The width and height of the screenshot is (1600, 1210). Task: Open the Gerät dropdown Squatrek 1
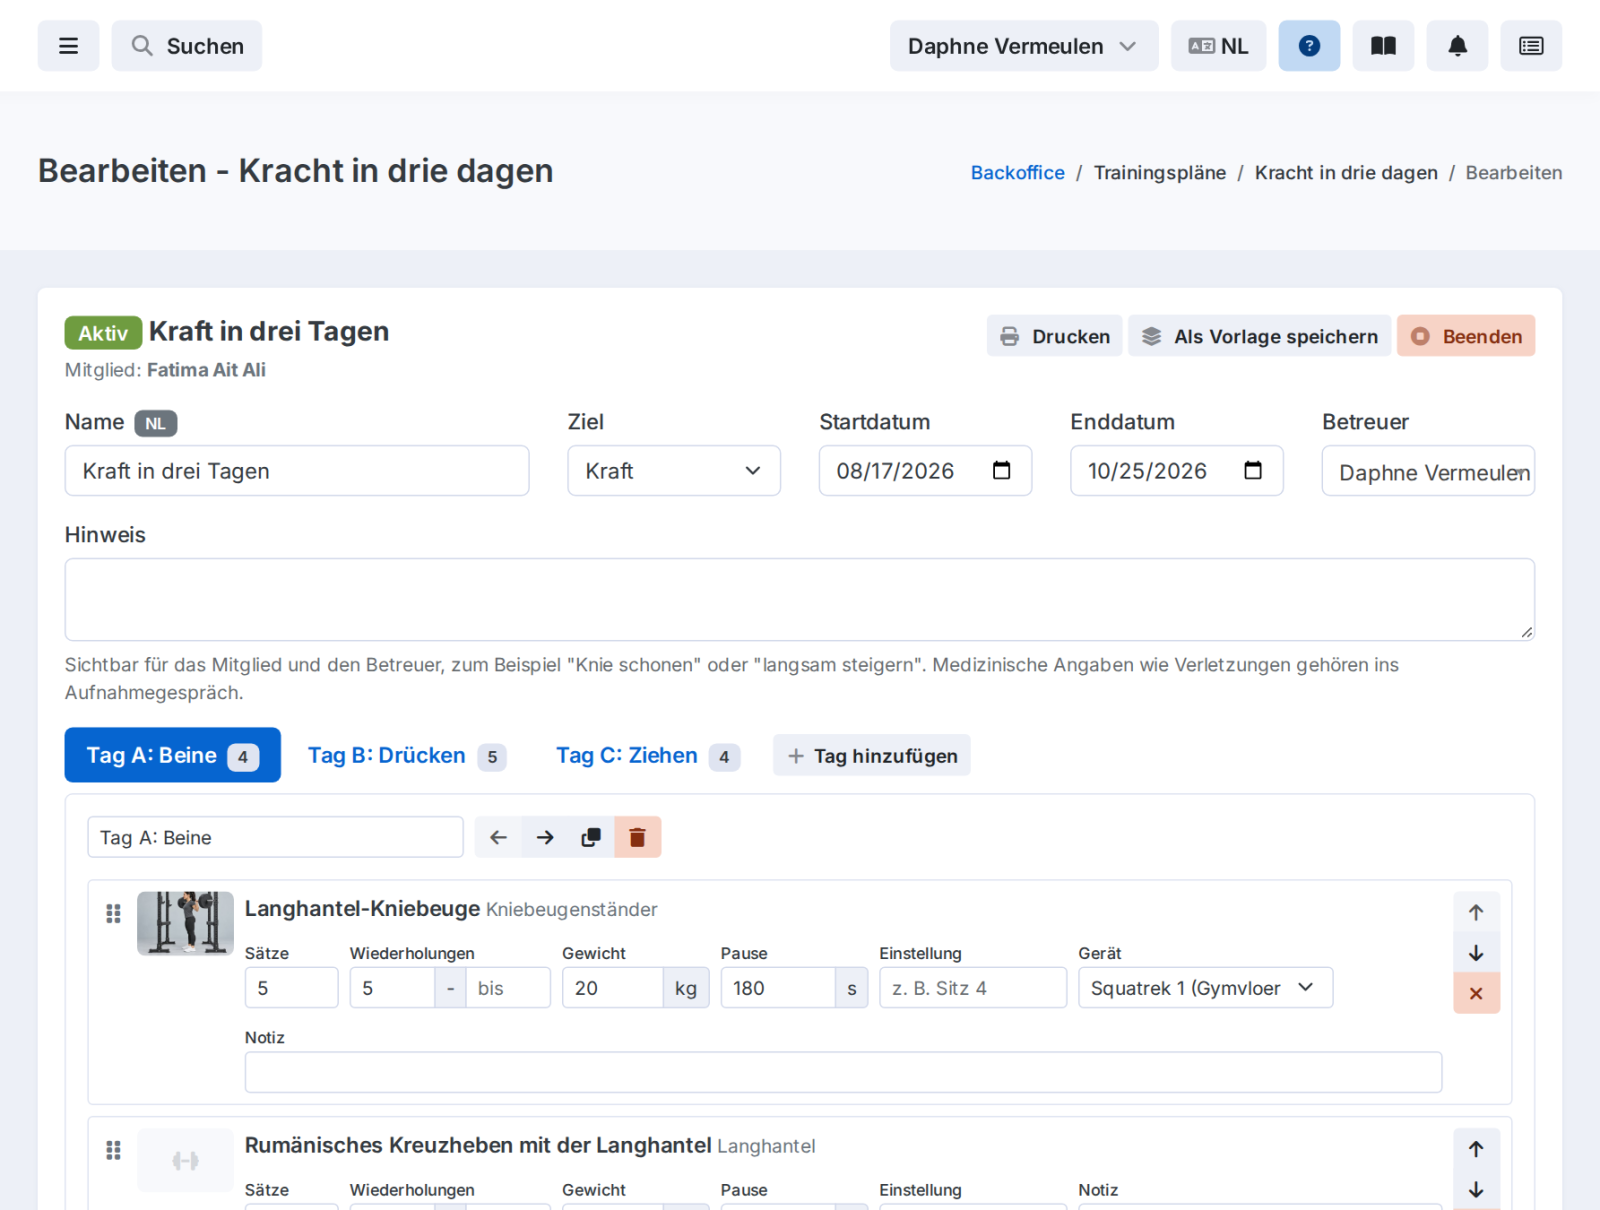coord(1205,988)
